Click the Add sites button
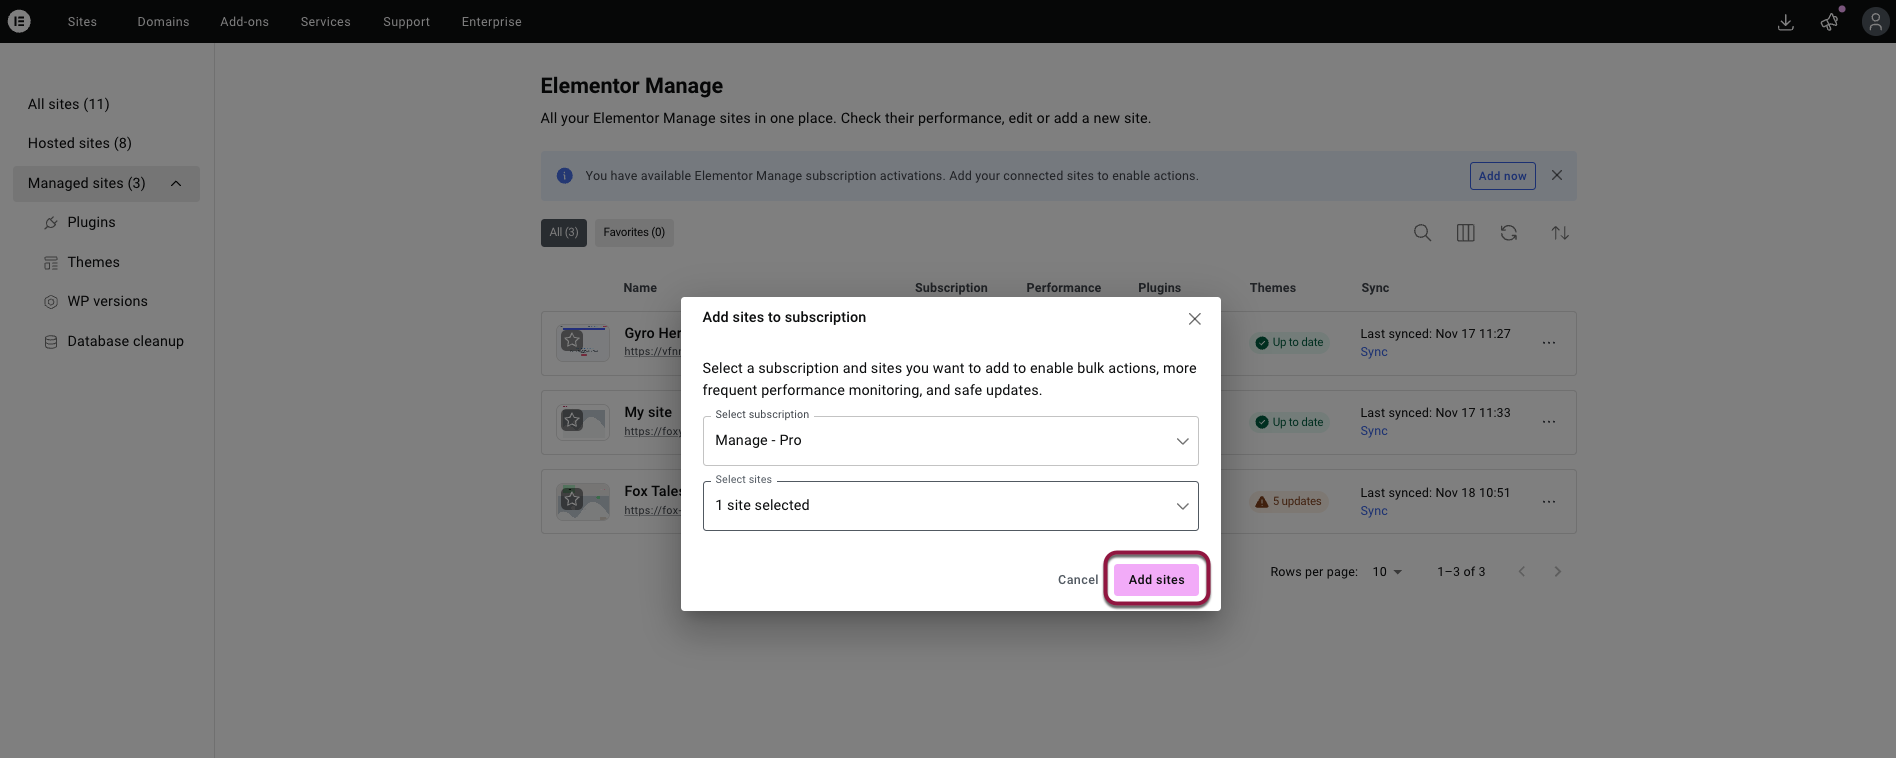This screenshot has height=758, width=1896. [x=1156, y=580]
